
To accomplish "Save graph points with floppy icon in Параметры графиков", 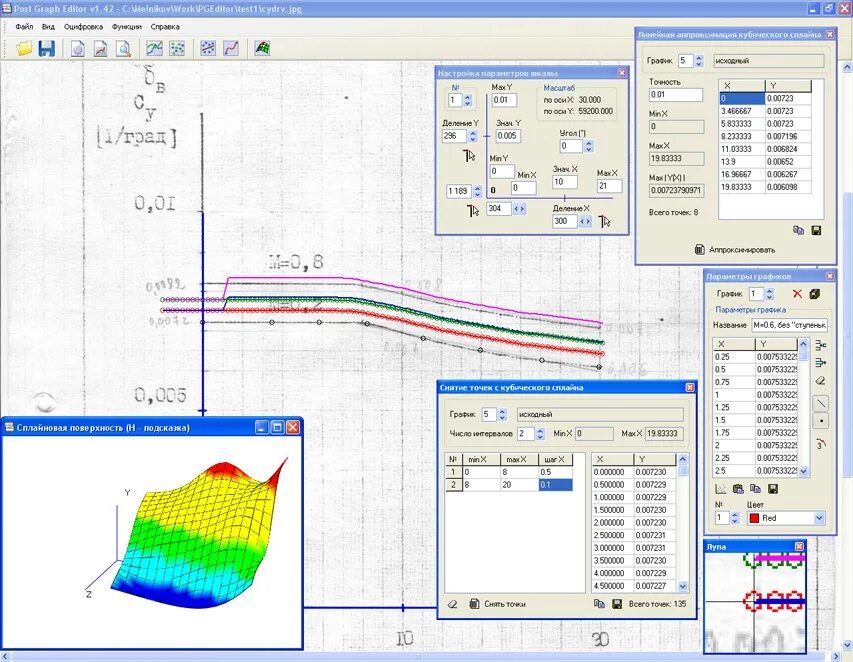I will pyautogui.click(x=772, y=489).
